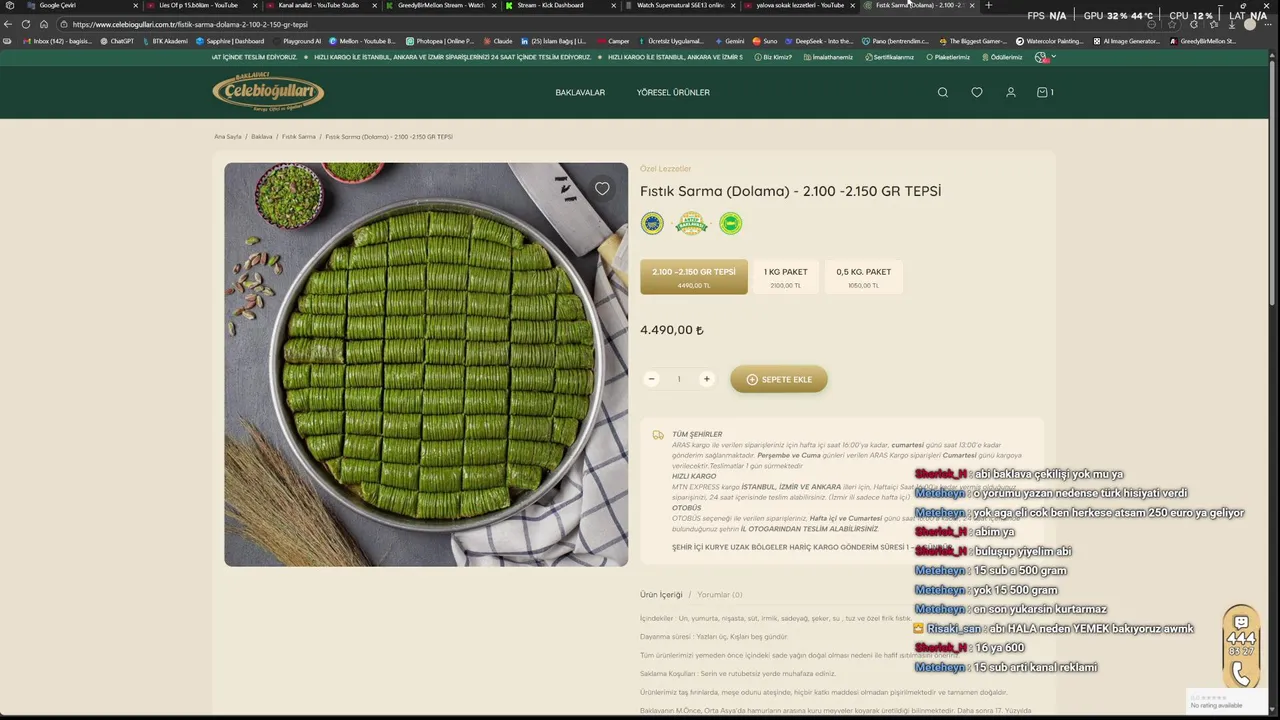1280x720 pixels.
Task: Open the Inbox (142) bookmark
Action: pyautogui.click(x=56, y=41)
